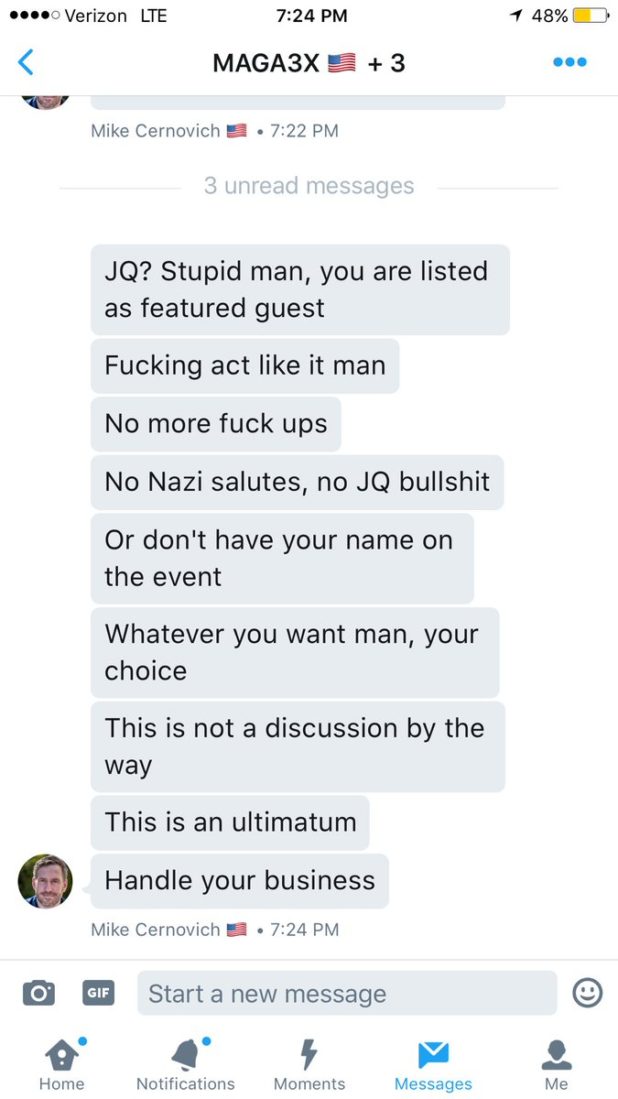The image size is (618, 1099).
Task: Go to the Me profile tab
Action: click(556, 1063)
